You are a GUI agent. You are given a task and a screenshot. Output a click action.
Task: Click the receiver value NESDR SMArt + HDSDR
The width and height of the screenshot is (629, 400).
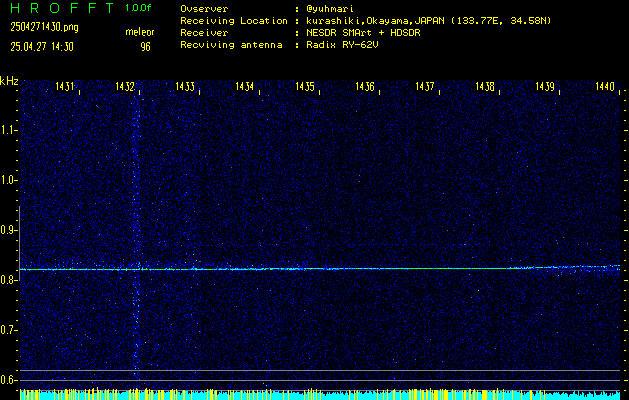click(363, 33)
